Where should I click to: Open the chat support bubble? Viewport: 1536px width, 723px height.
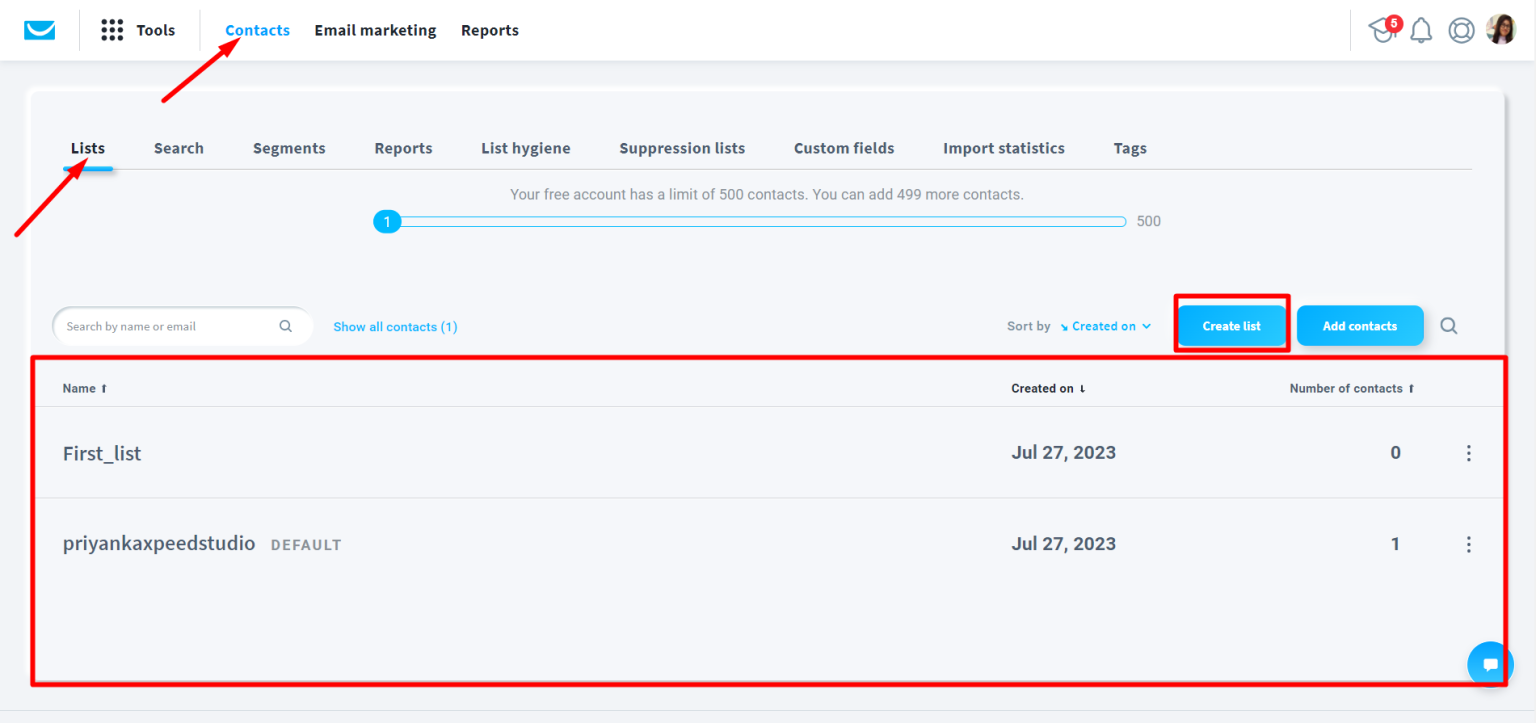[x=1489, y=663]
